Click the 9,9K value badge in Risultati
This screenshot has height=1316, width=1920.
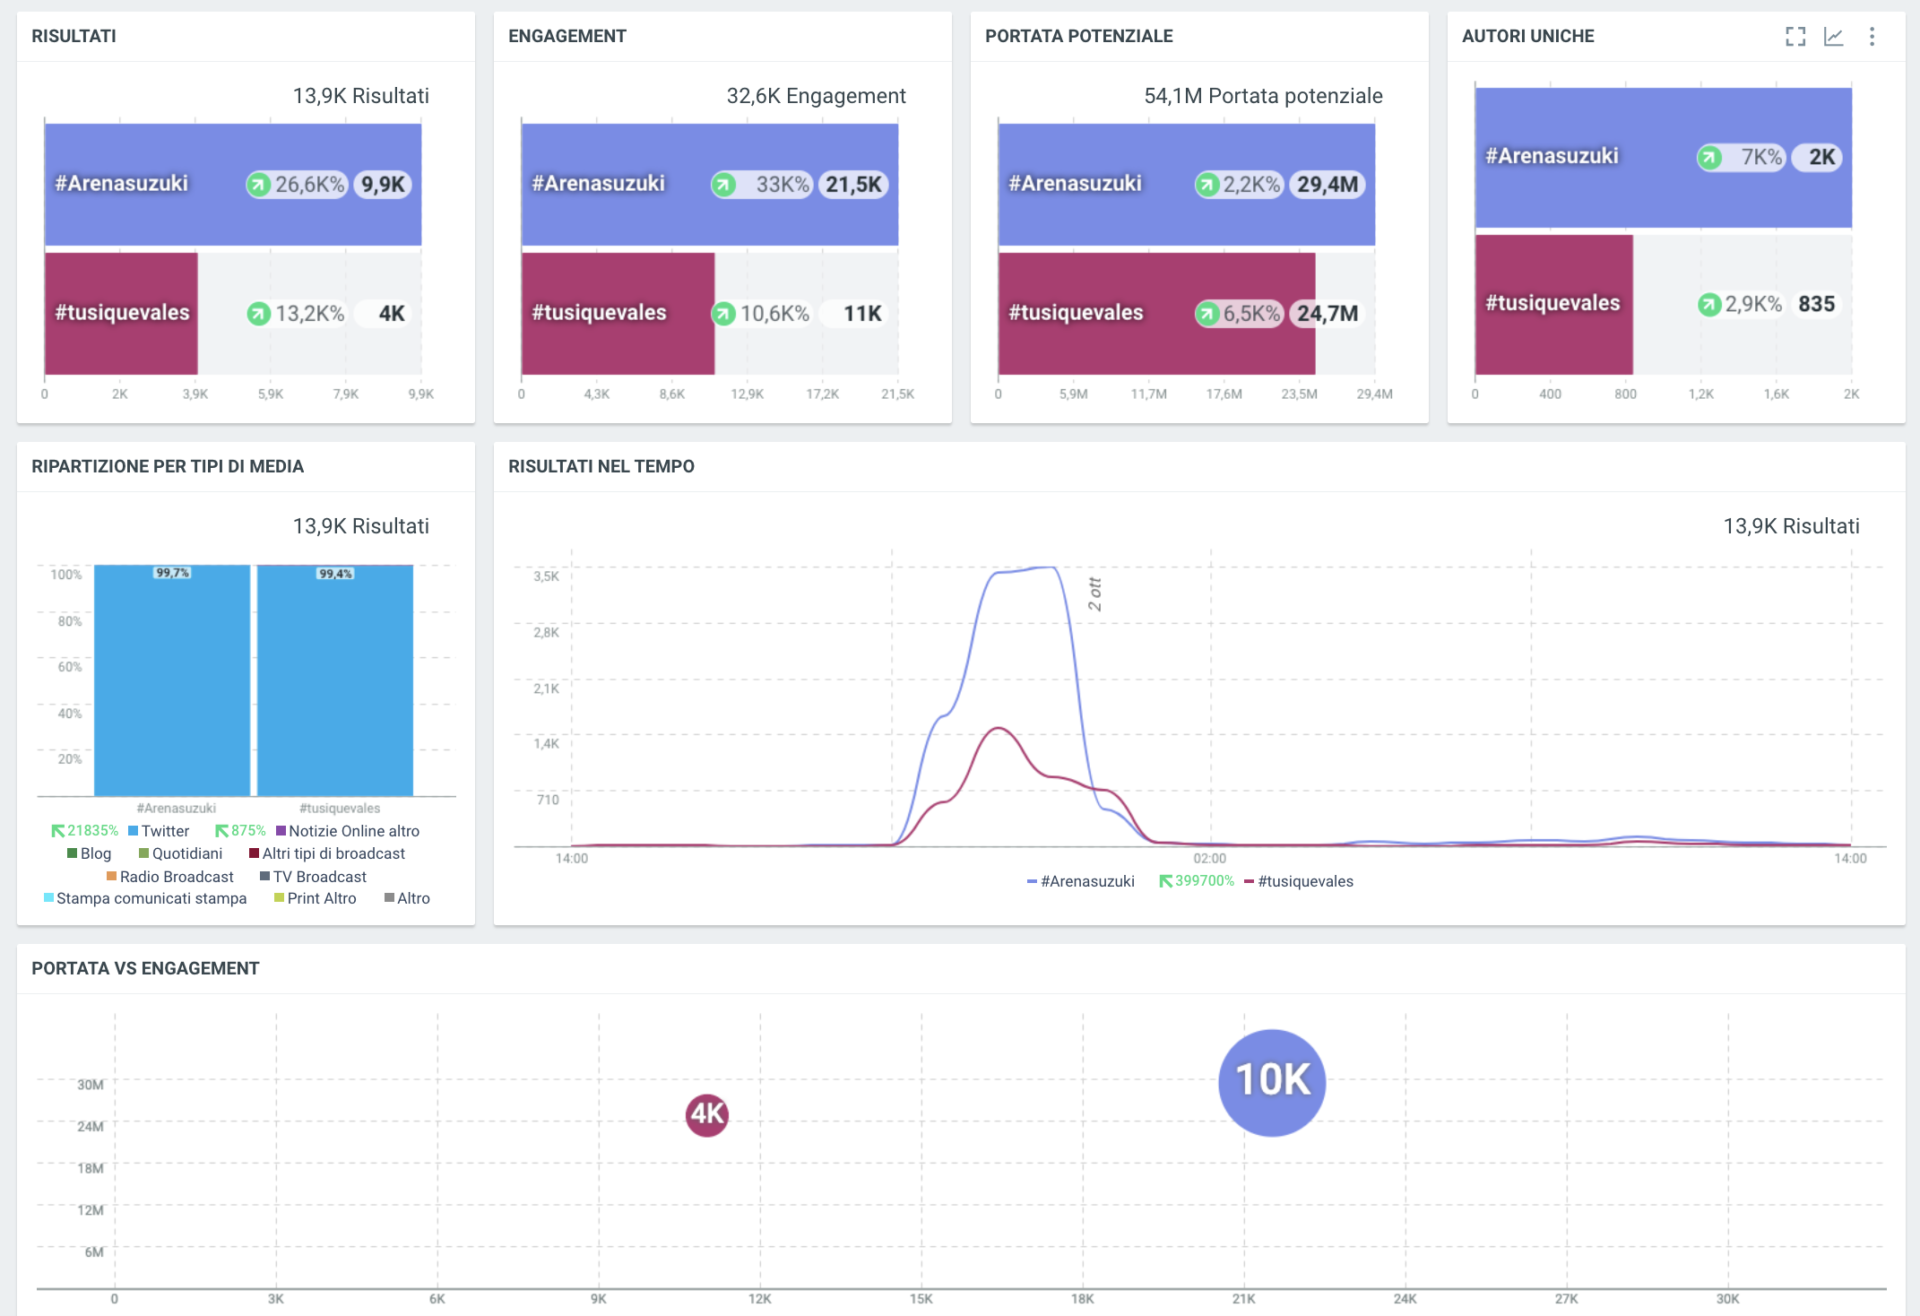coord(383,185)
